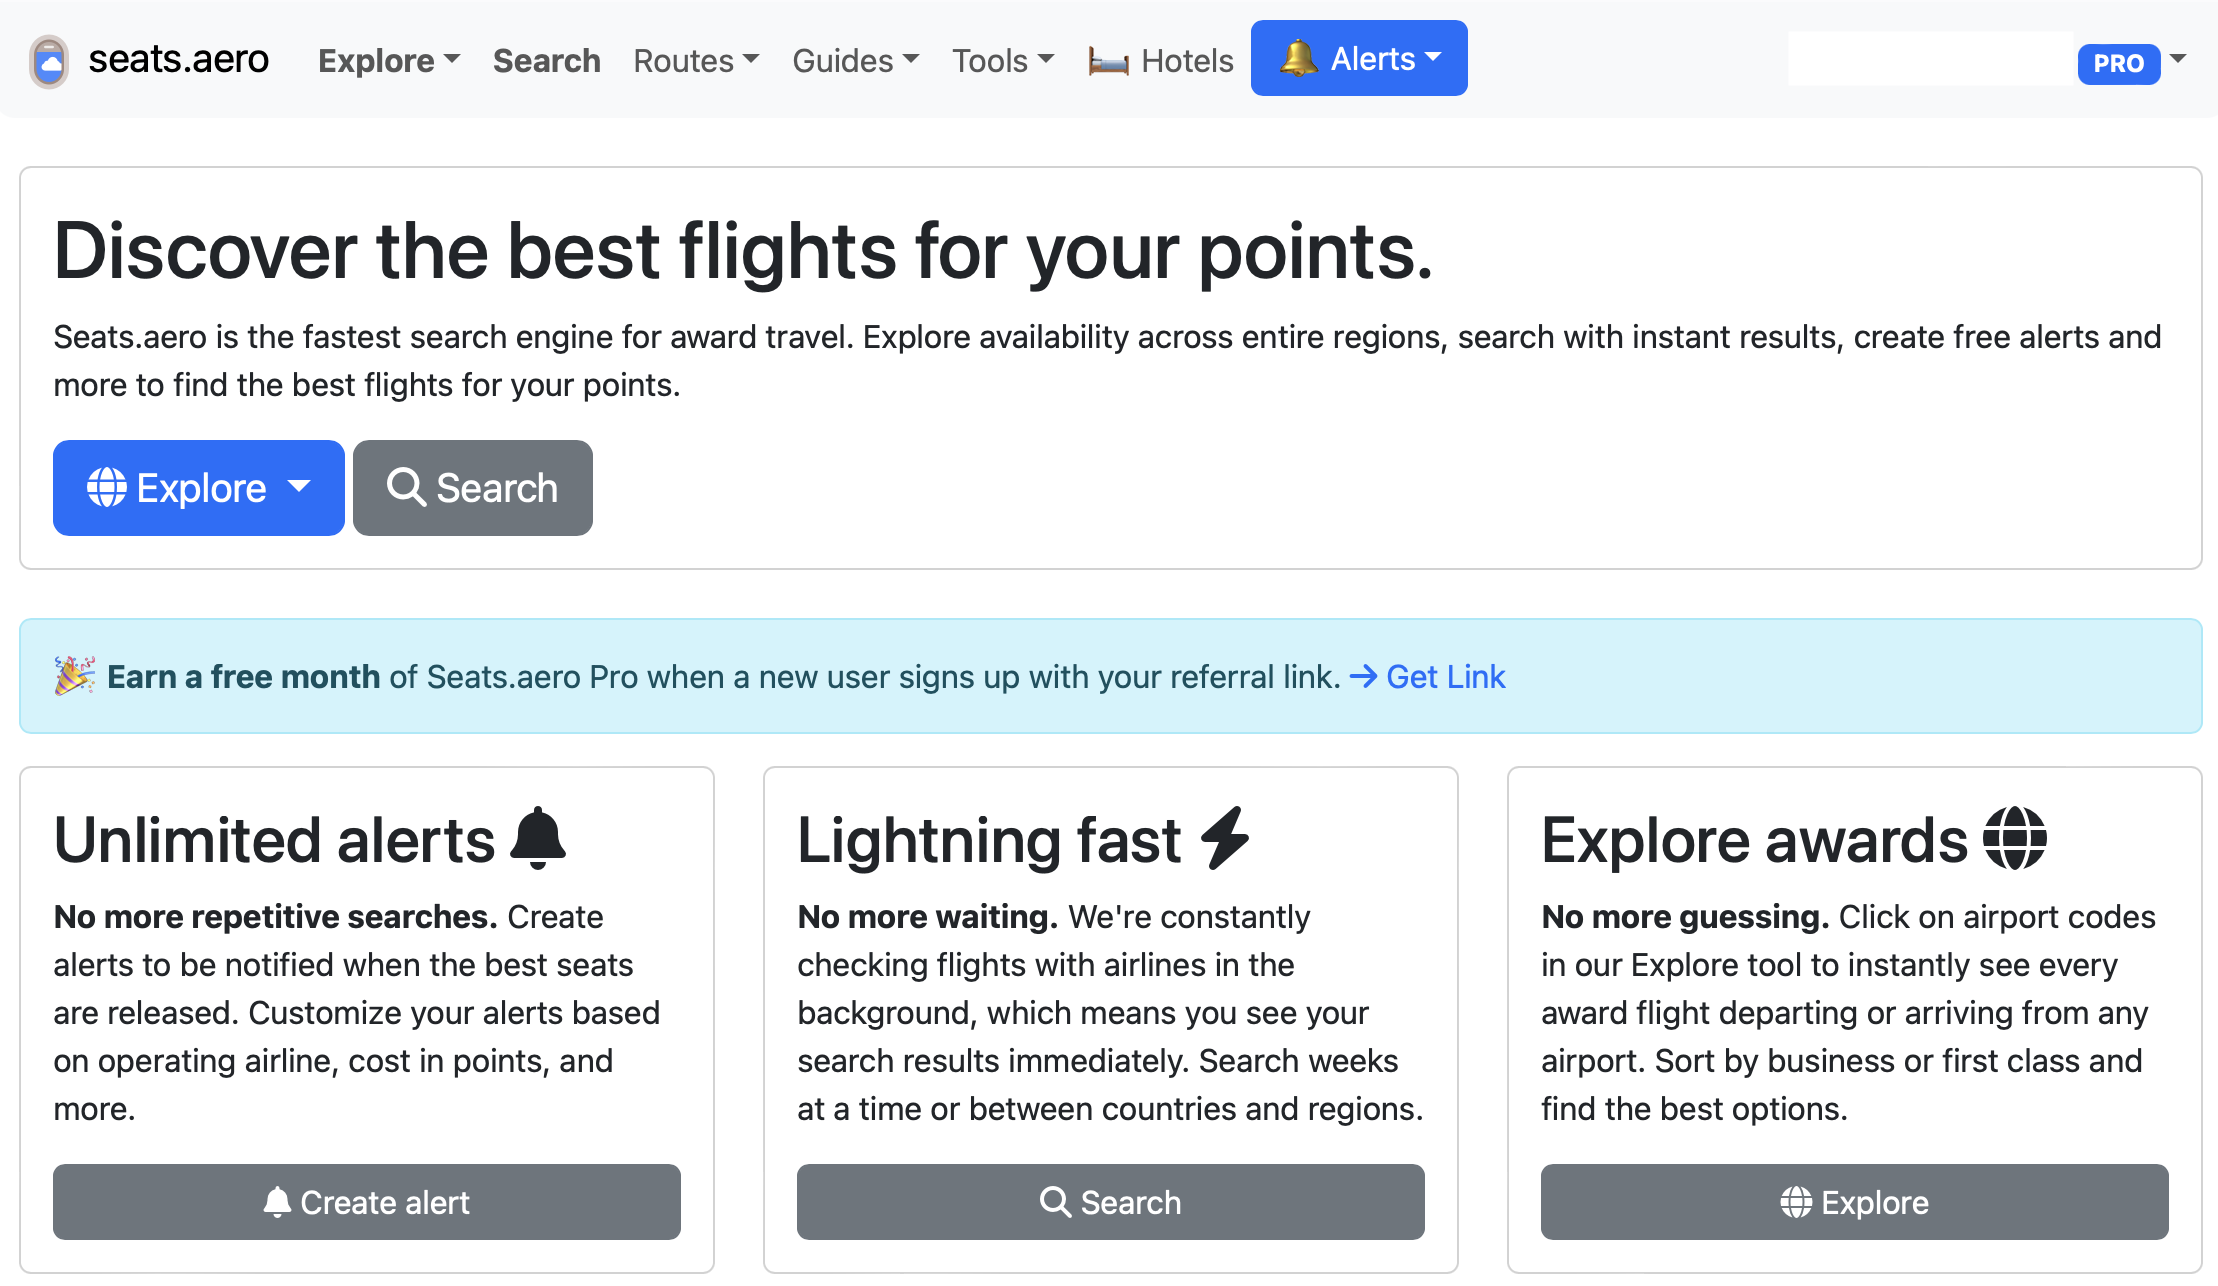Open the Routes dropdown menu
2218x1286 pixels.
click(696, 61)
